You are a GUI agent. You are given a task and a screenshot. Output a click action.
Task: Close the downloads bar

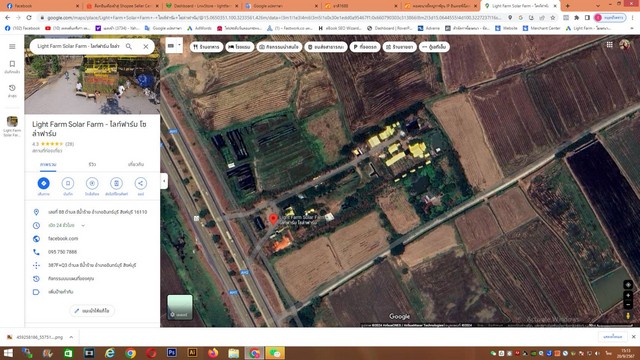point(633,337)
